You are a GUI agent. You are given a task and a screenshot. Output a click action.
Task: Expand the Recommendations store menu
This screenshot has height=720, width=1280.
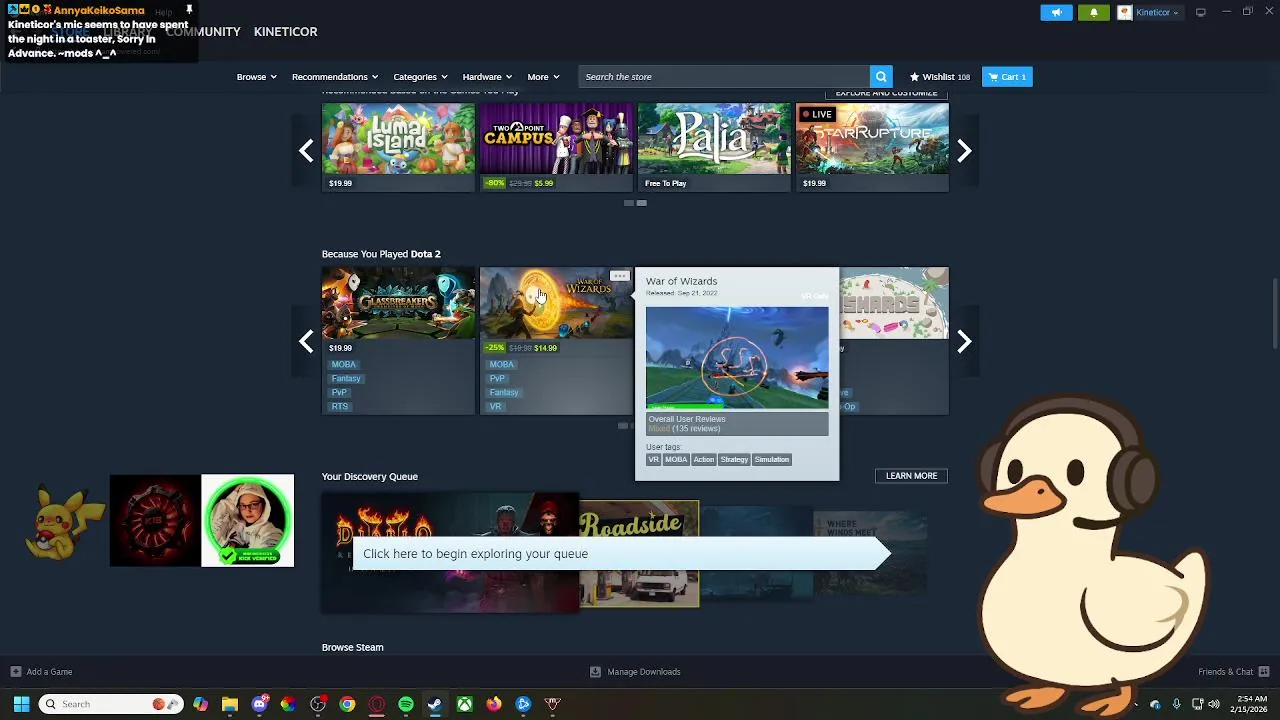[334, 77]
